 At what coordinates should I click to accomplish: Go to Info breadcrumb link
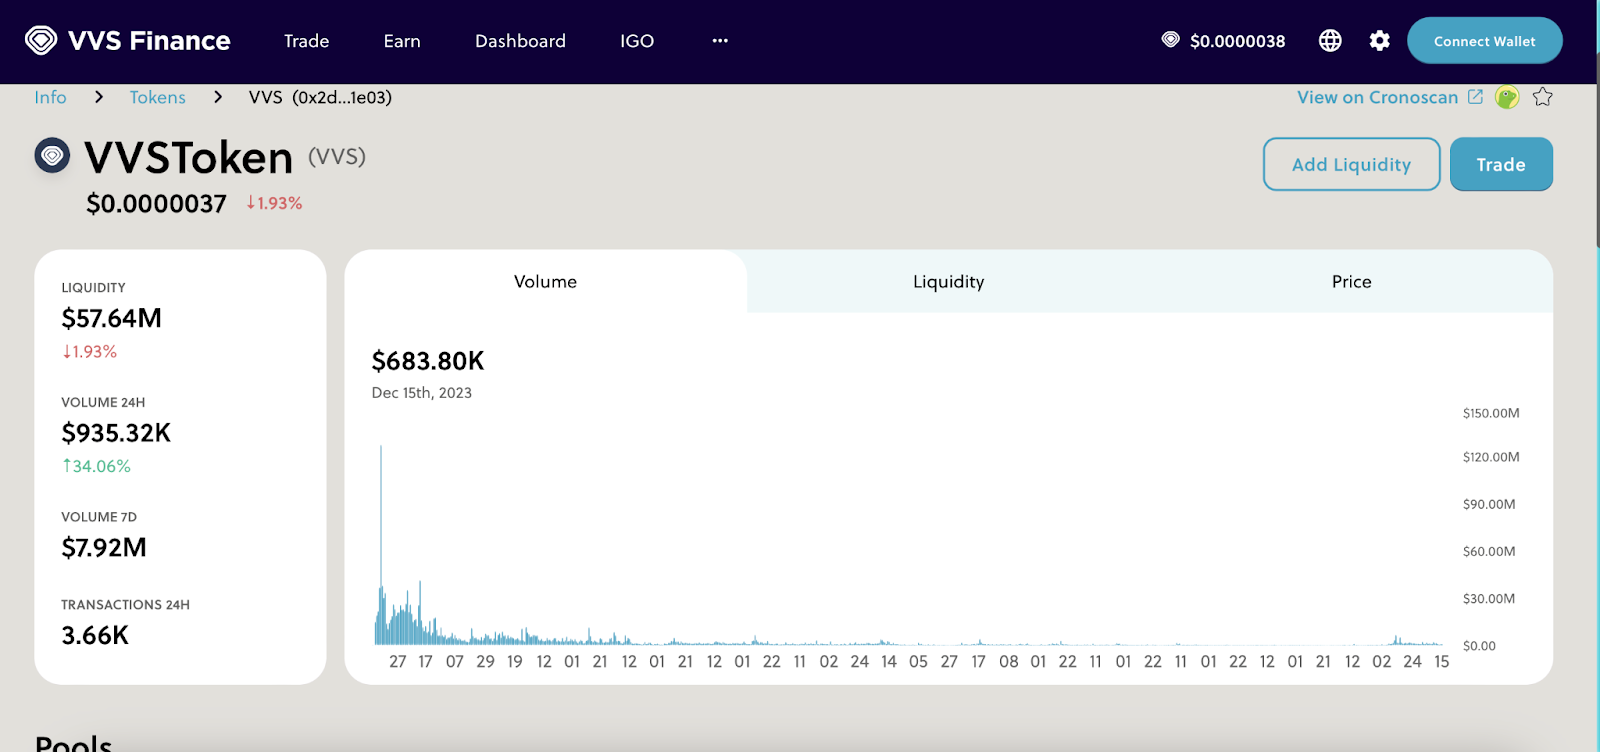pyautogui.click(x=50, y=97)
